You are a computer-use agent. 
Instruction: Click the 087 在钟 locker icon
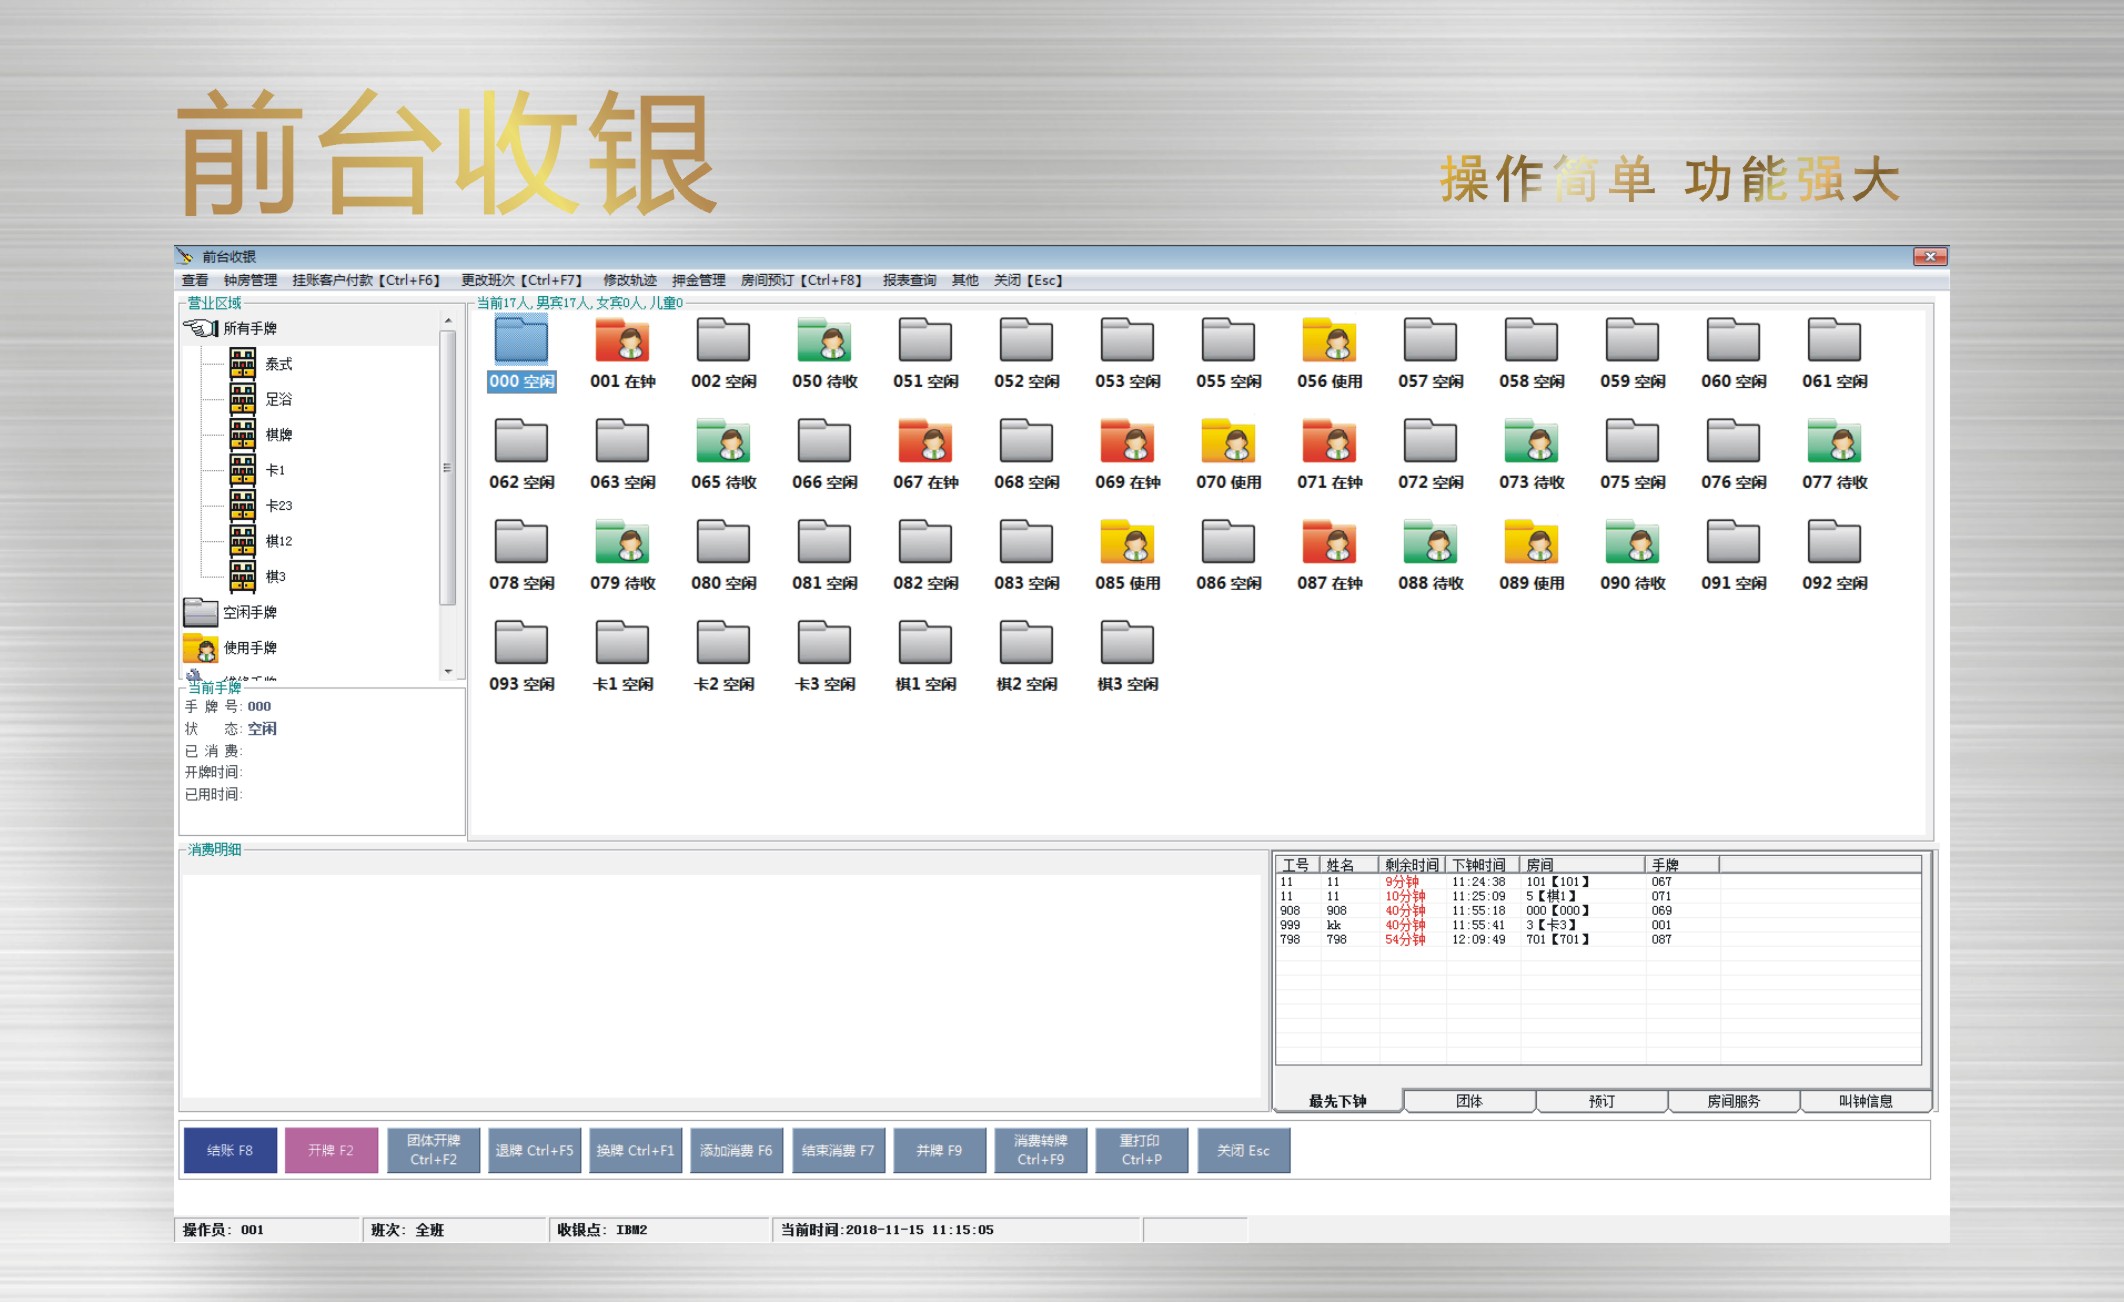click(x=1329, y=544)
